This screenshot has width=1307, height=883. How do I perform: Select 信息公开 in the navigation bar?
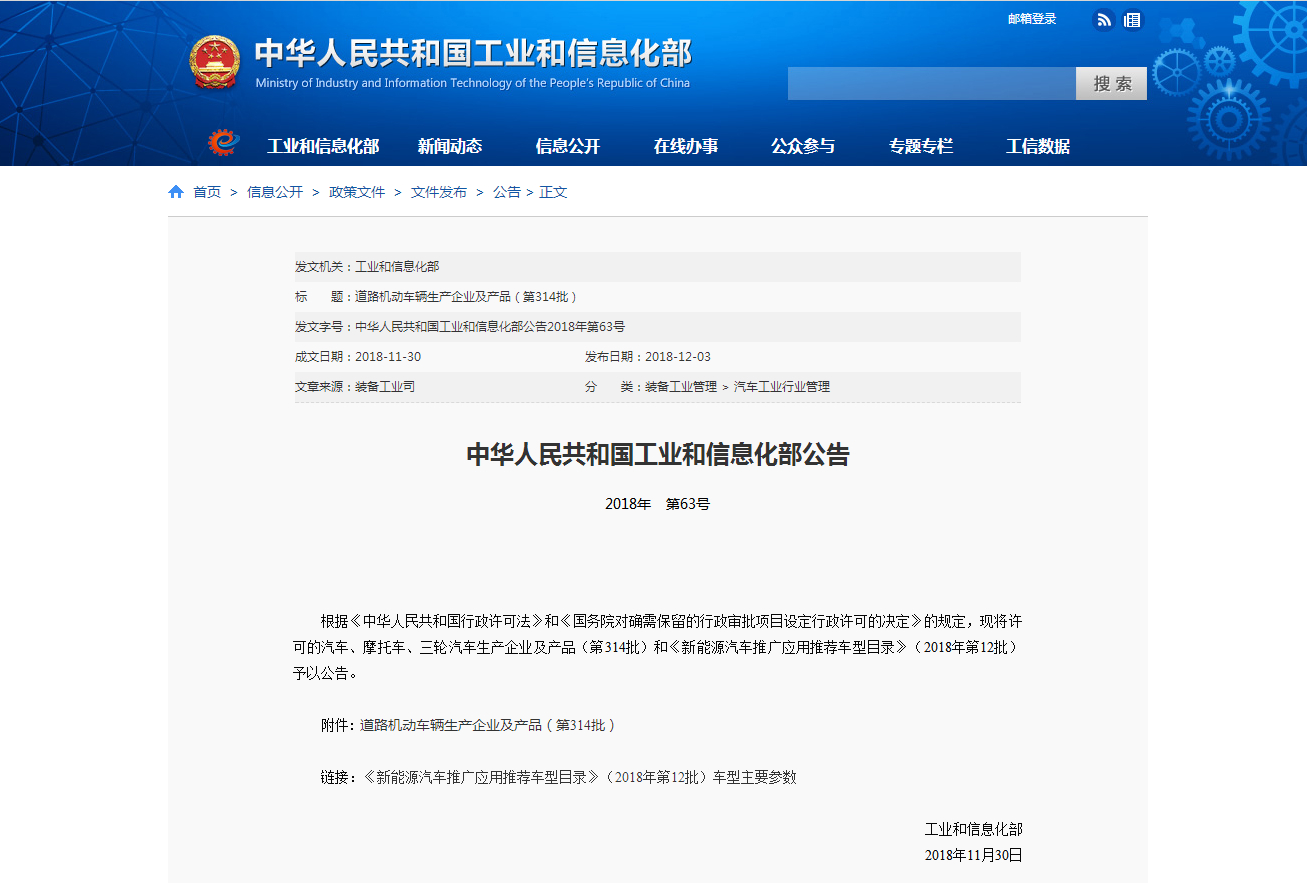[568, 146]
